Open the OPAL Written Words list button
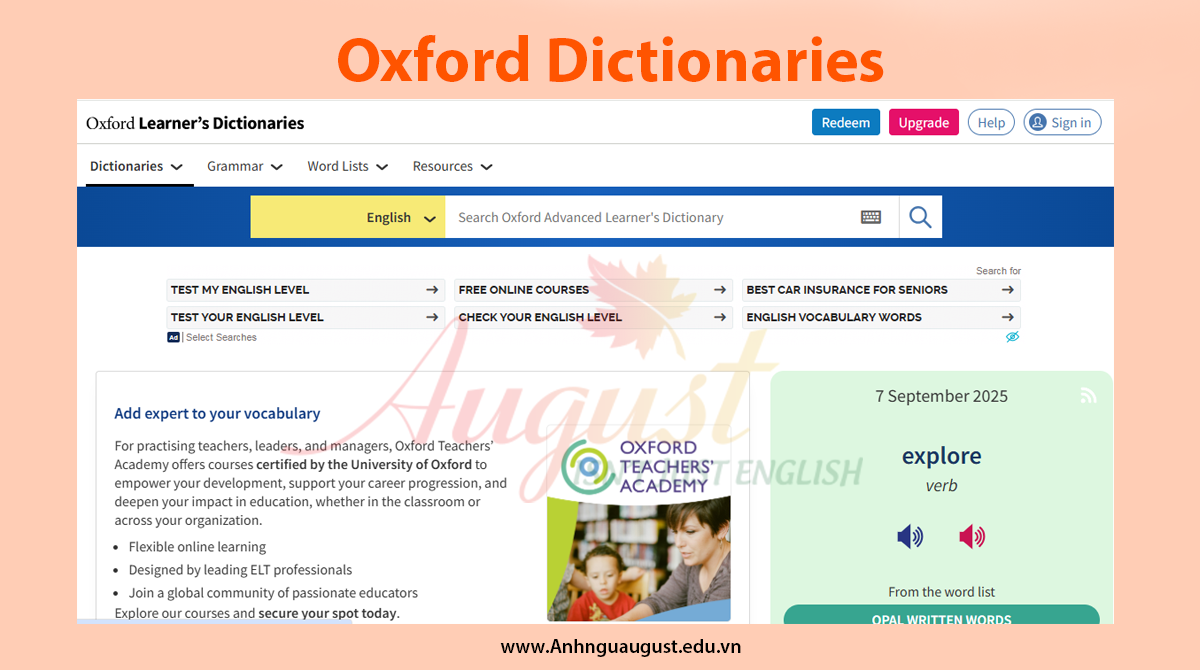 pos(941,616)
